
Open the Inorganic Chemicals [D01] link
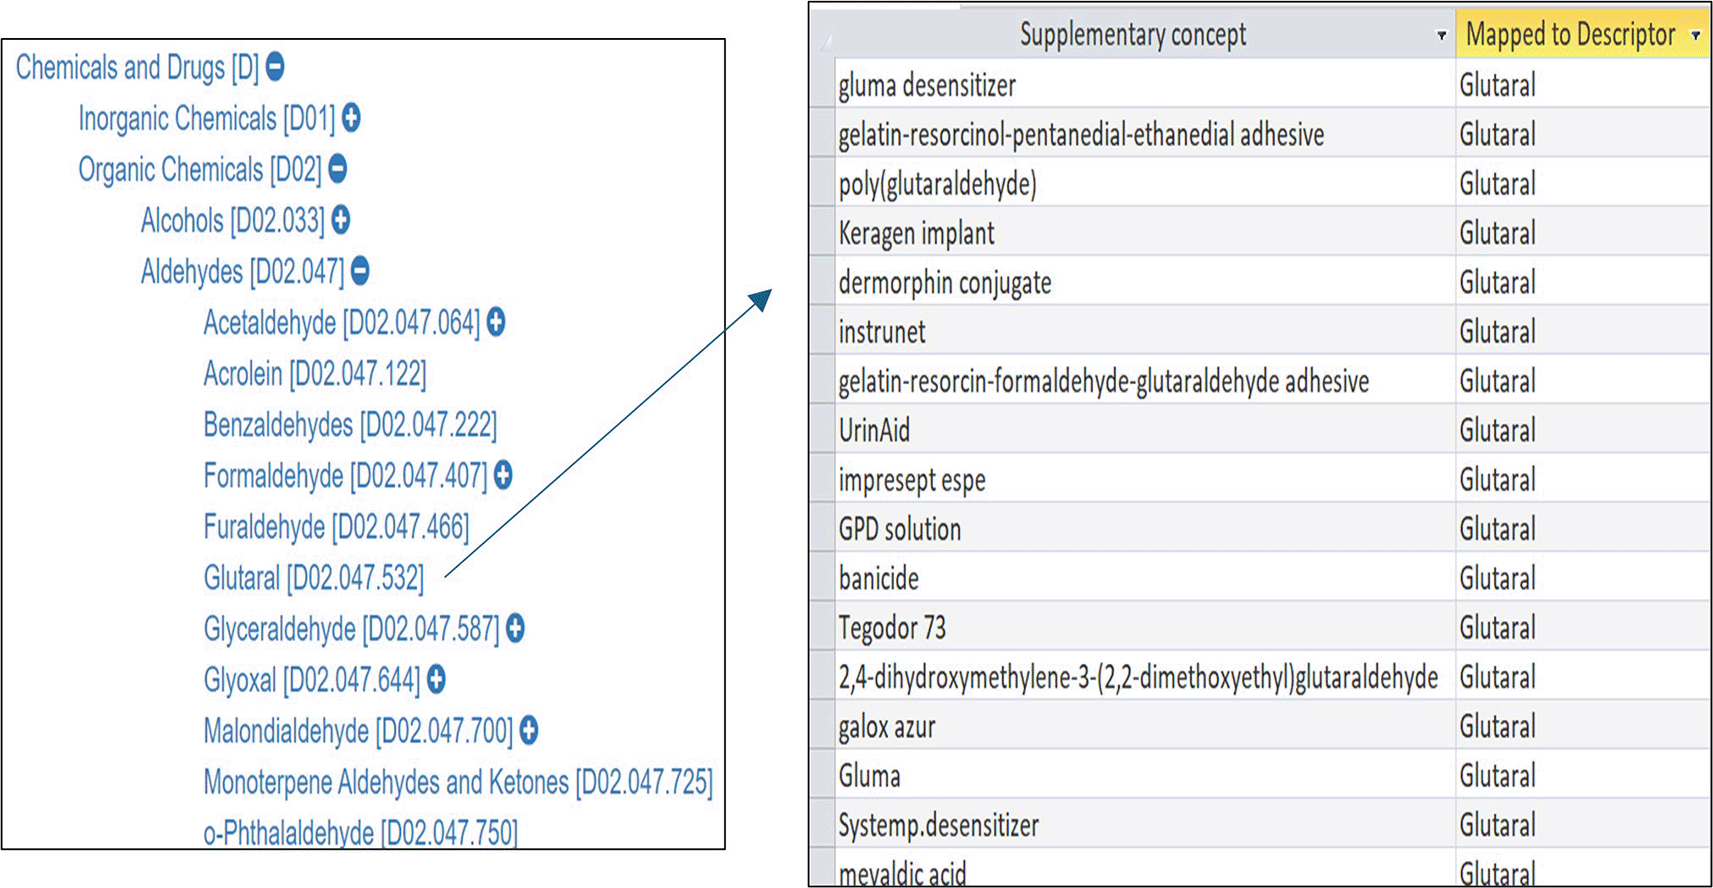coord(207,118)
